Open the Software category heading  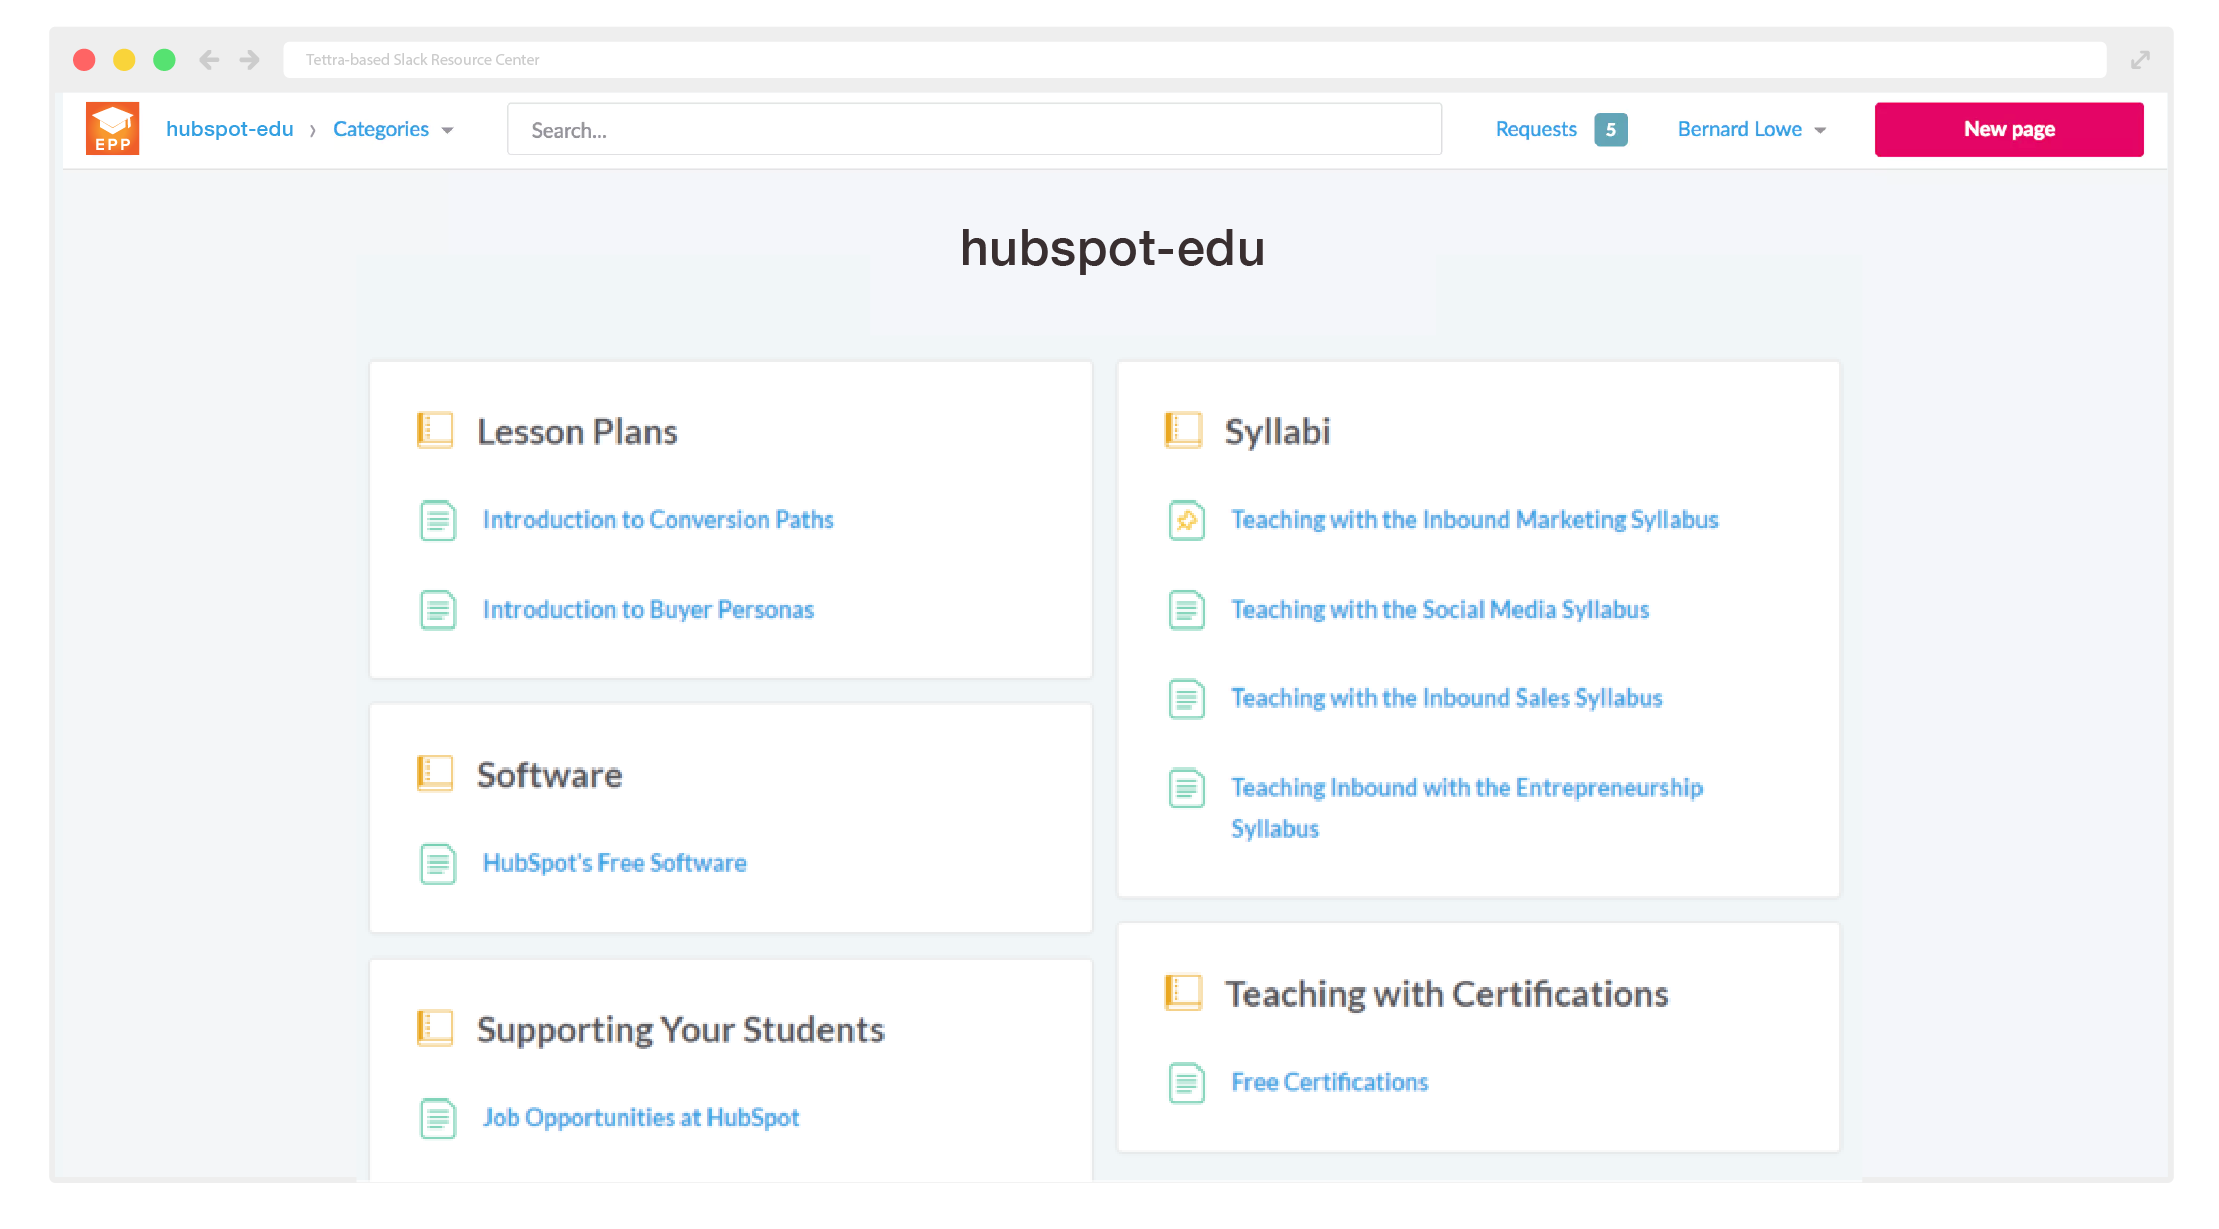549,775
